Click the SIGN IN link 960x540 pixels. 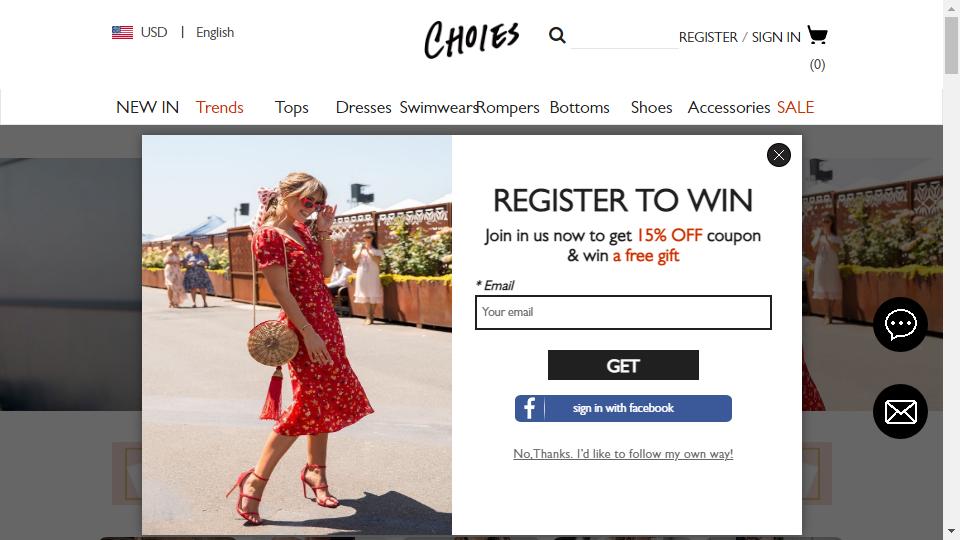tap(776, 37)
